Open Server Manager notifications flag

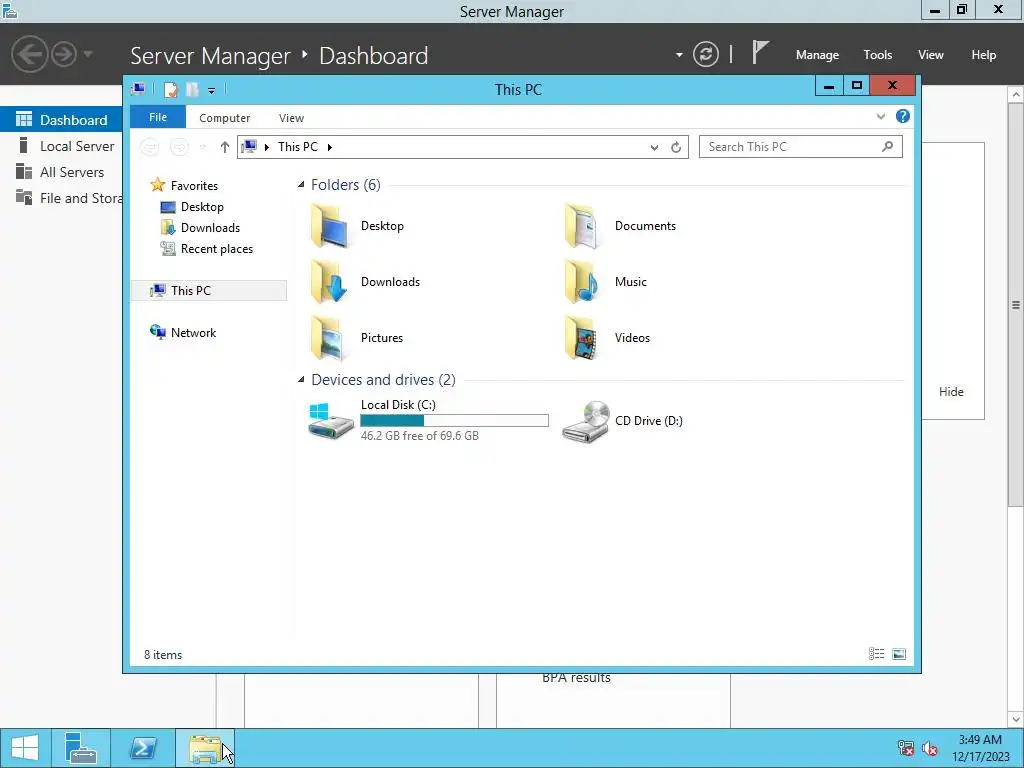(x=760, y=52)
